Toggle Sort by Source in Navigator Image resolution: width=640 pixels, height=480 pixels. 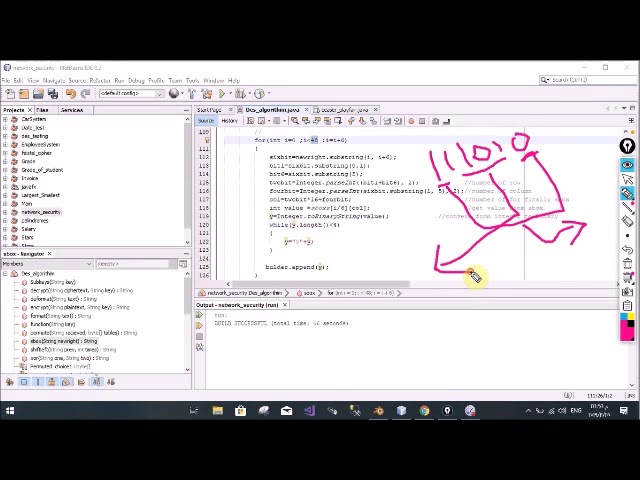[x=111, y=382]
